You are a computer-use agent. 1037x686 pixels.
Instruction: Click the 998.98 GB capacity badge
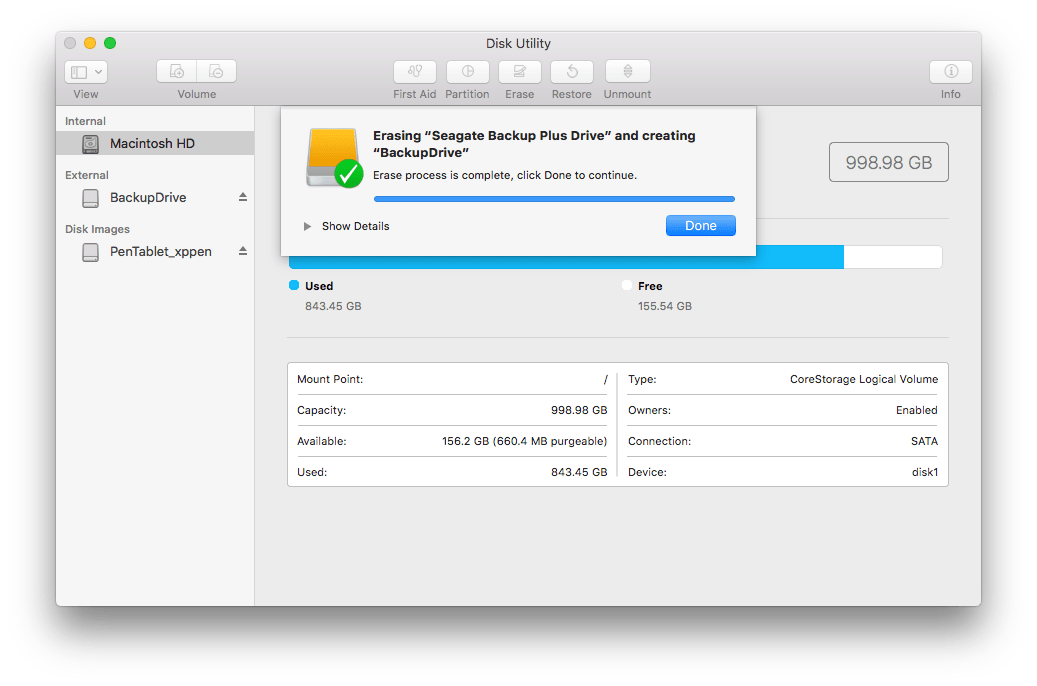tap(888, 161)
